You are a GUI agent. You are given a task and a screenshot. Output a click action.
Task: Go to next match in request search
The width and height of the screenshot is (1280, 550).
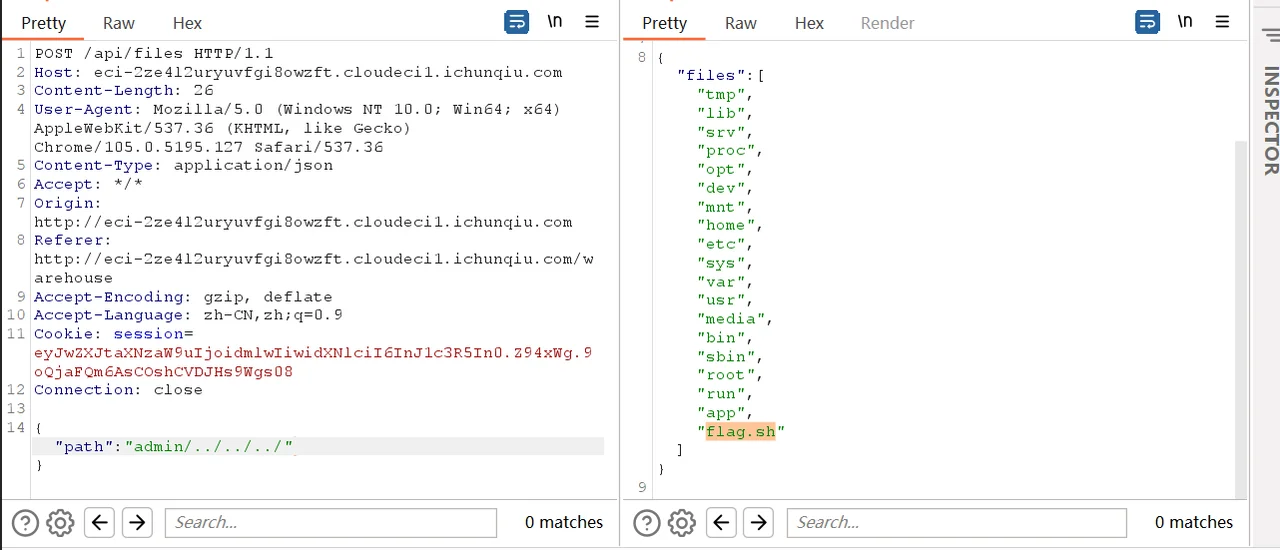coord(137,522)
